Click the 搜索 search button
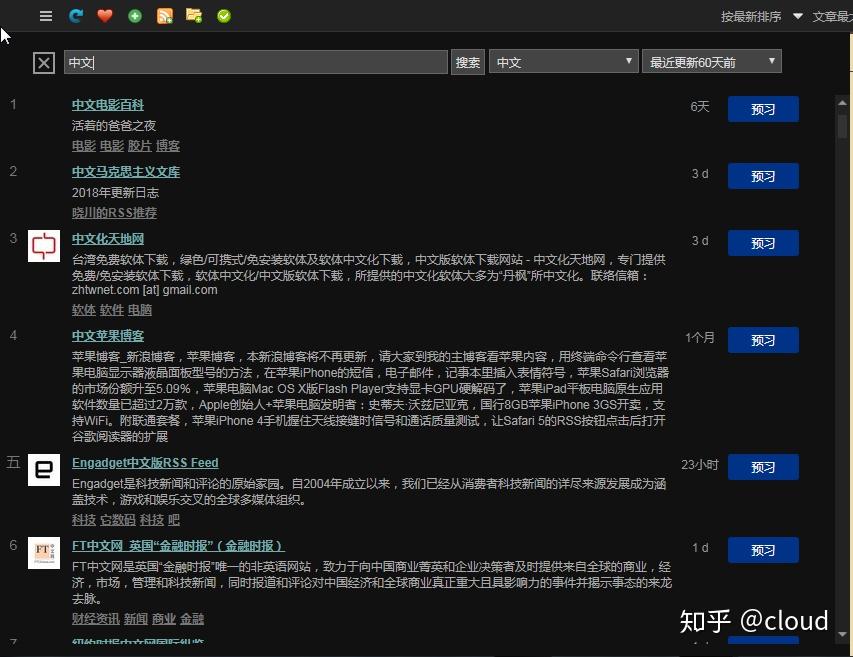The image size is (853, 657). pos(467,61)
